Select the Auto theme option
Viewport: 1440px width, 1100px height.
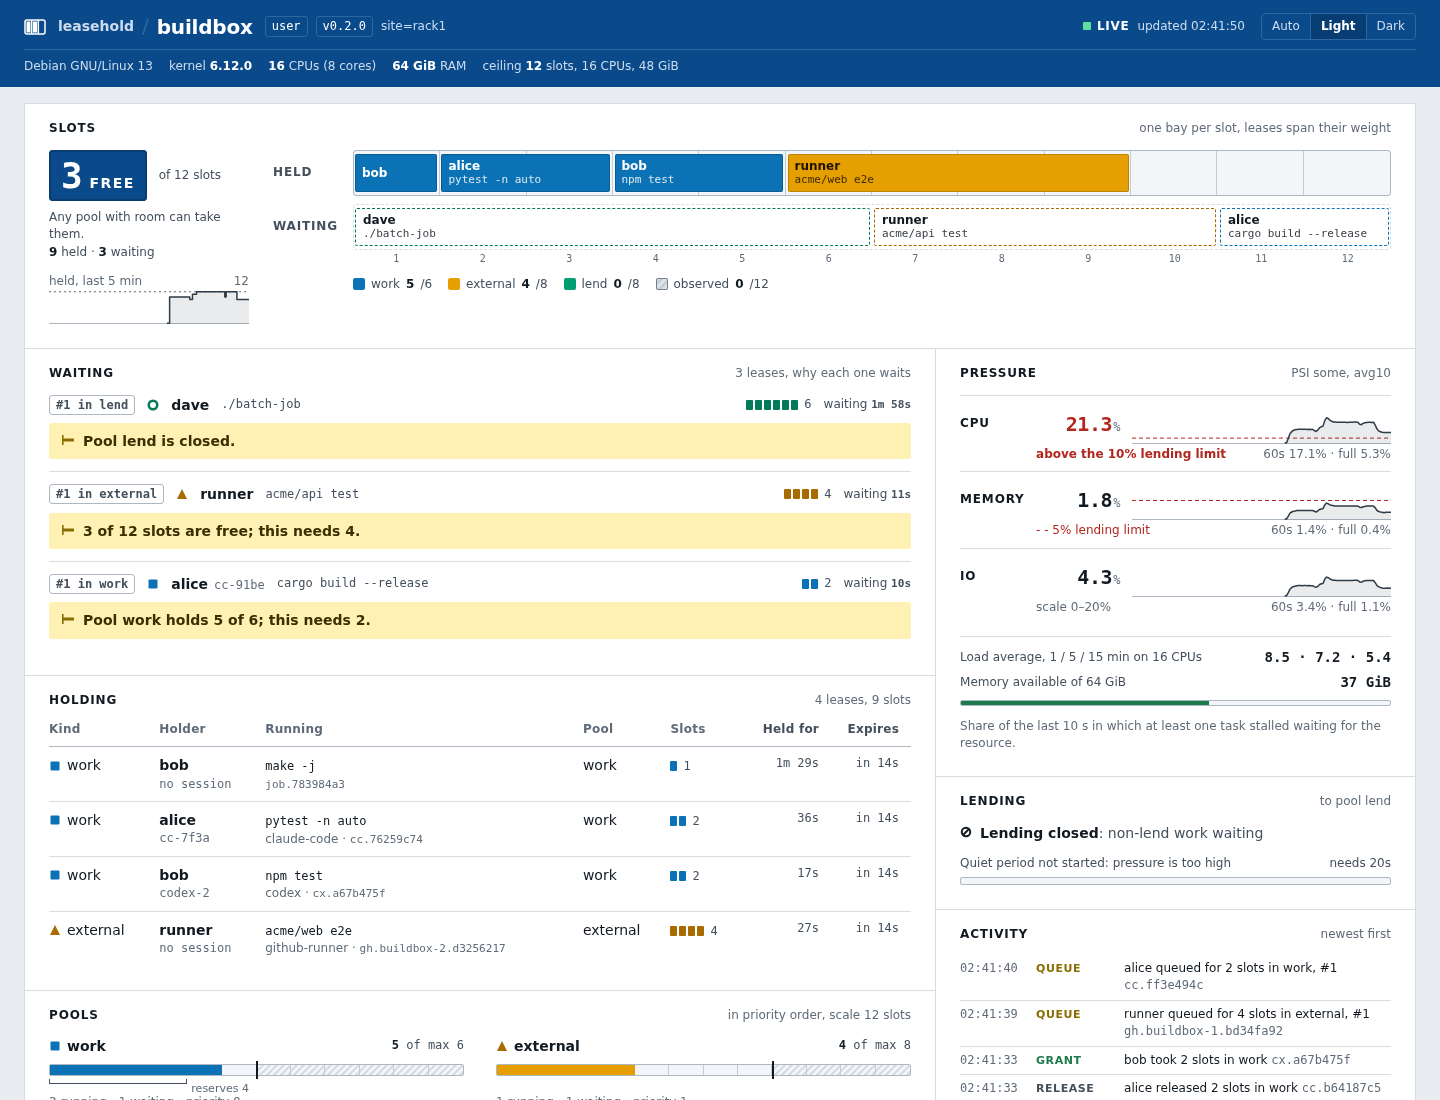click(1286, 26)
